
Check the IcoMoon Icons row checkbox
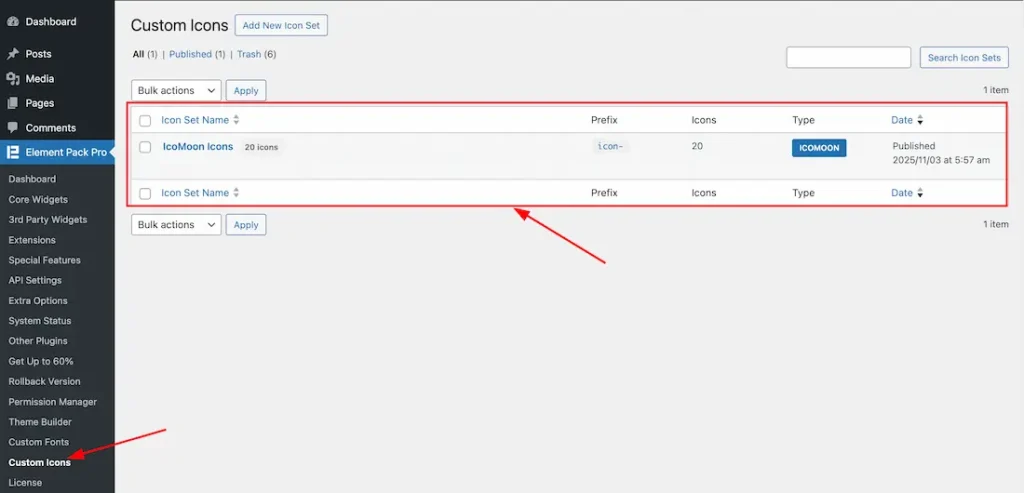pos(145,147)
